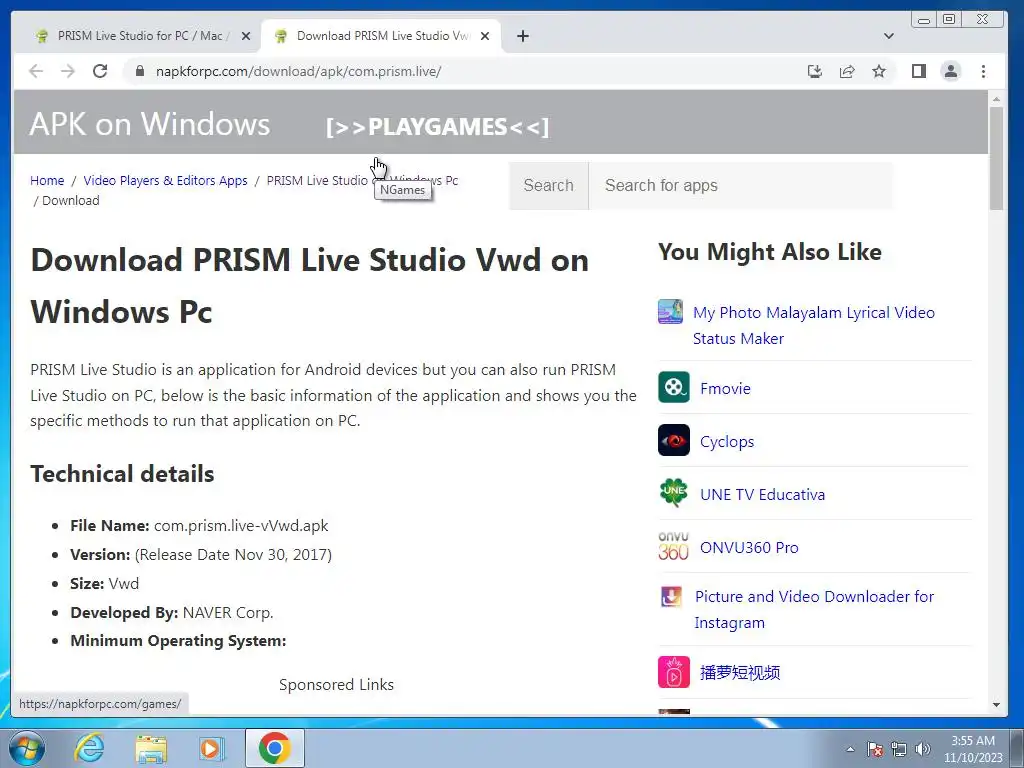Open the UNE TV Educativa link
The width and height of the screenshot is (1024, 768).
point(762,494)
